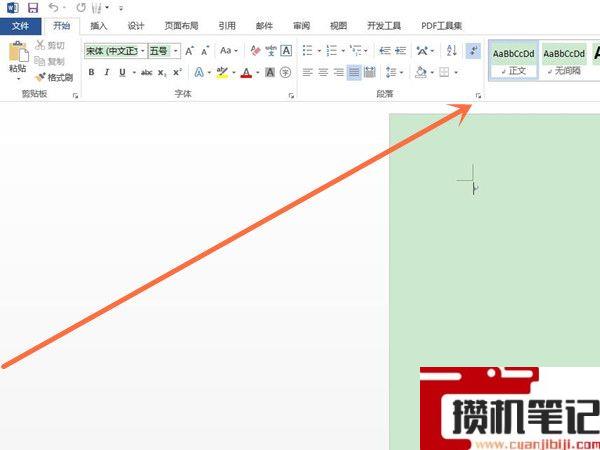Image resolution: width=600 pixels, height=450 pixels.
Task: Click the bullet list icon
Action: 307,51
